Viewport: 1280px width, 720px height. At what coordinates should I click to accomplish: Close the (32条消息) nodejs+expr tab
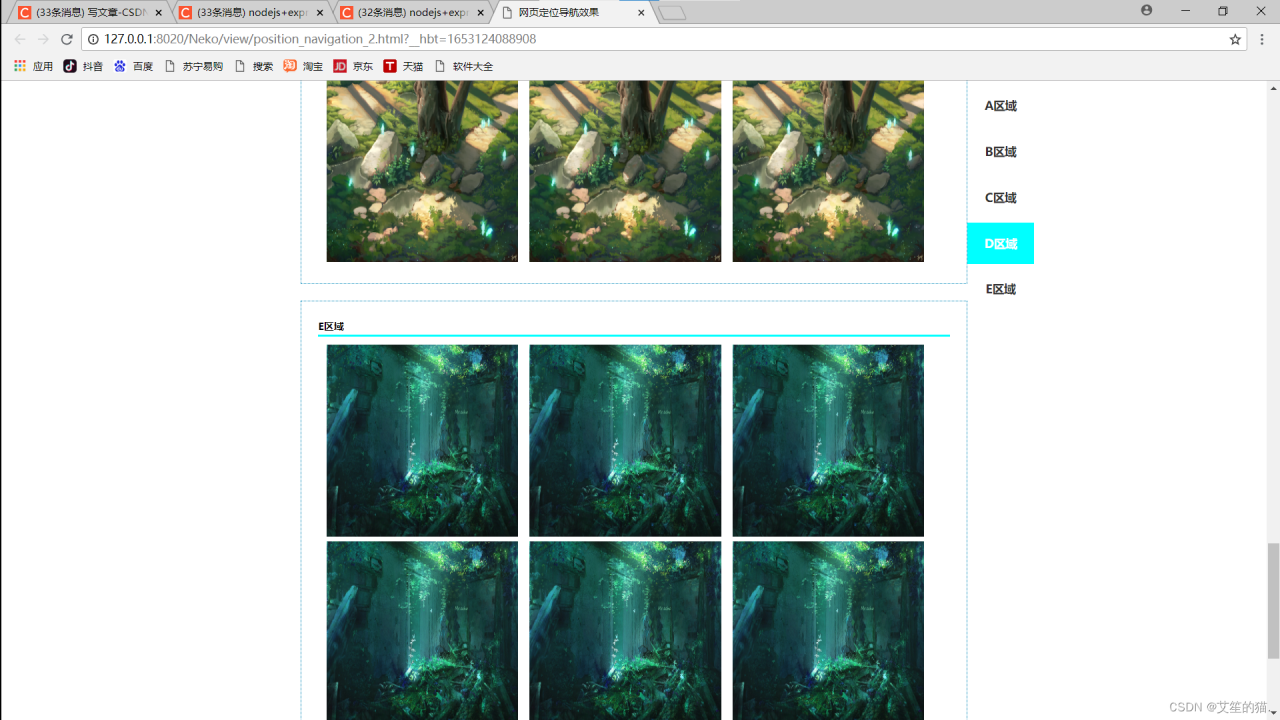pyautogui.click(x=480, y=13)
